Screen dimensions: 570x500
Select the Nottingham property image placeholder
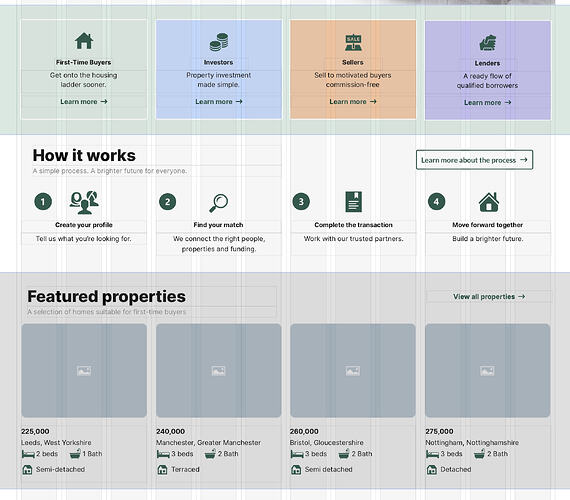tap(487, 371)
